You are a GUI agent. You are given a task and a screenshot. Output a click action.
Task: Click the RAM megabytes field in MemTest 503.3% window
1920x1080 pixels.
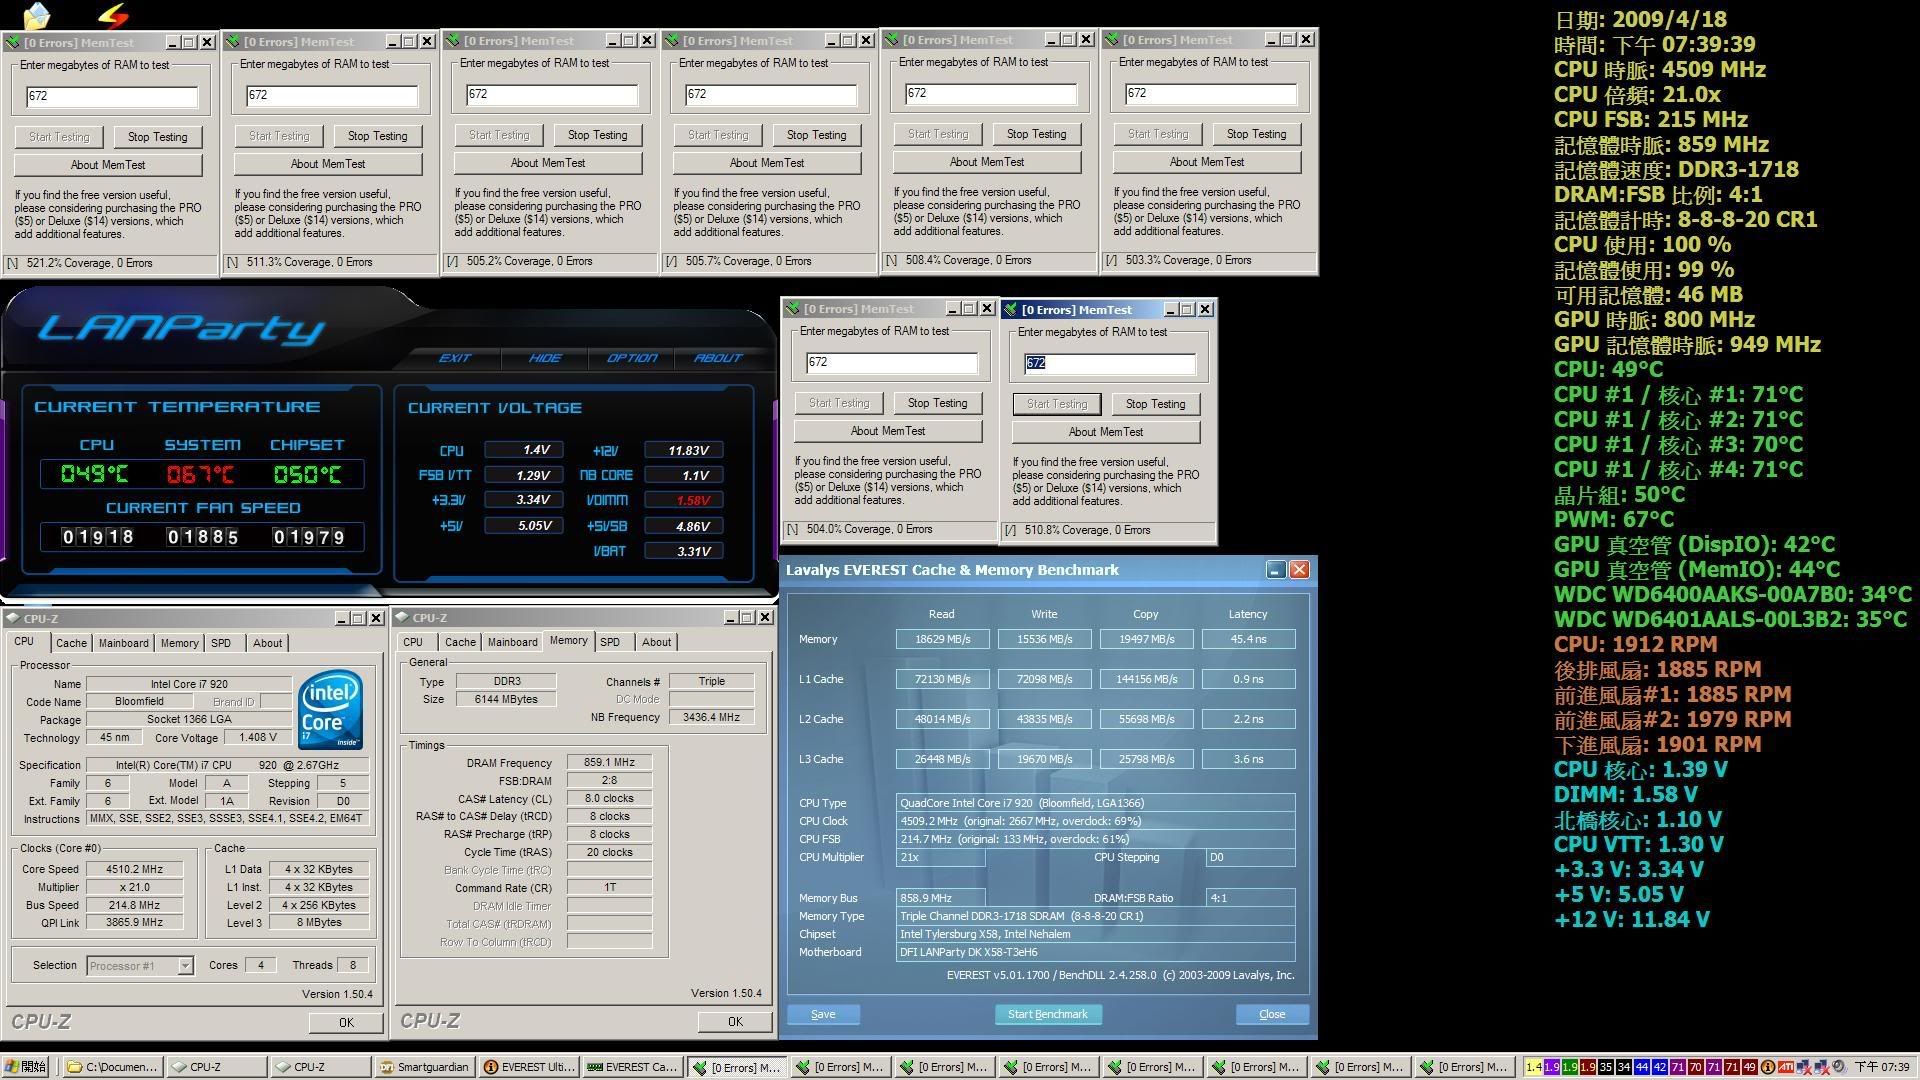1211,93
